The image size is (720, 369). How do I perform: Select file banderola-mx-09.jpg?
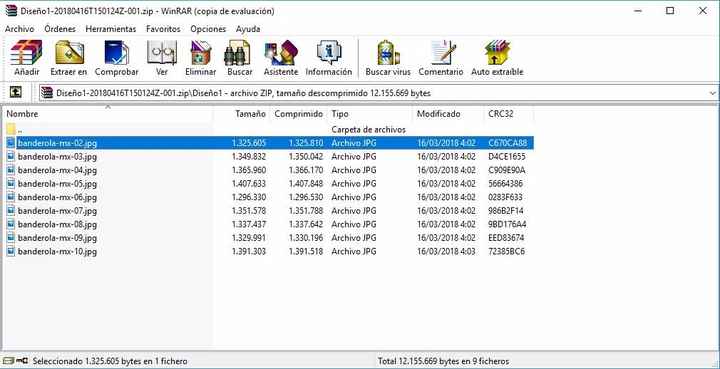57,238
